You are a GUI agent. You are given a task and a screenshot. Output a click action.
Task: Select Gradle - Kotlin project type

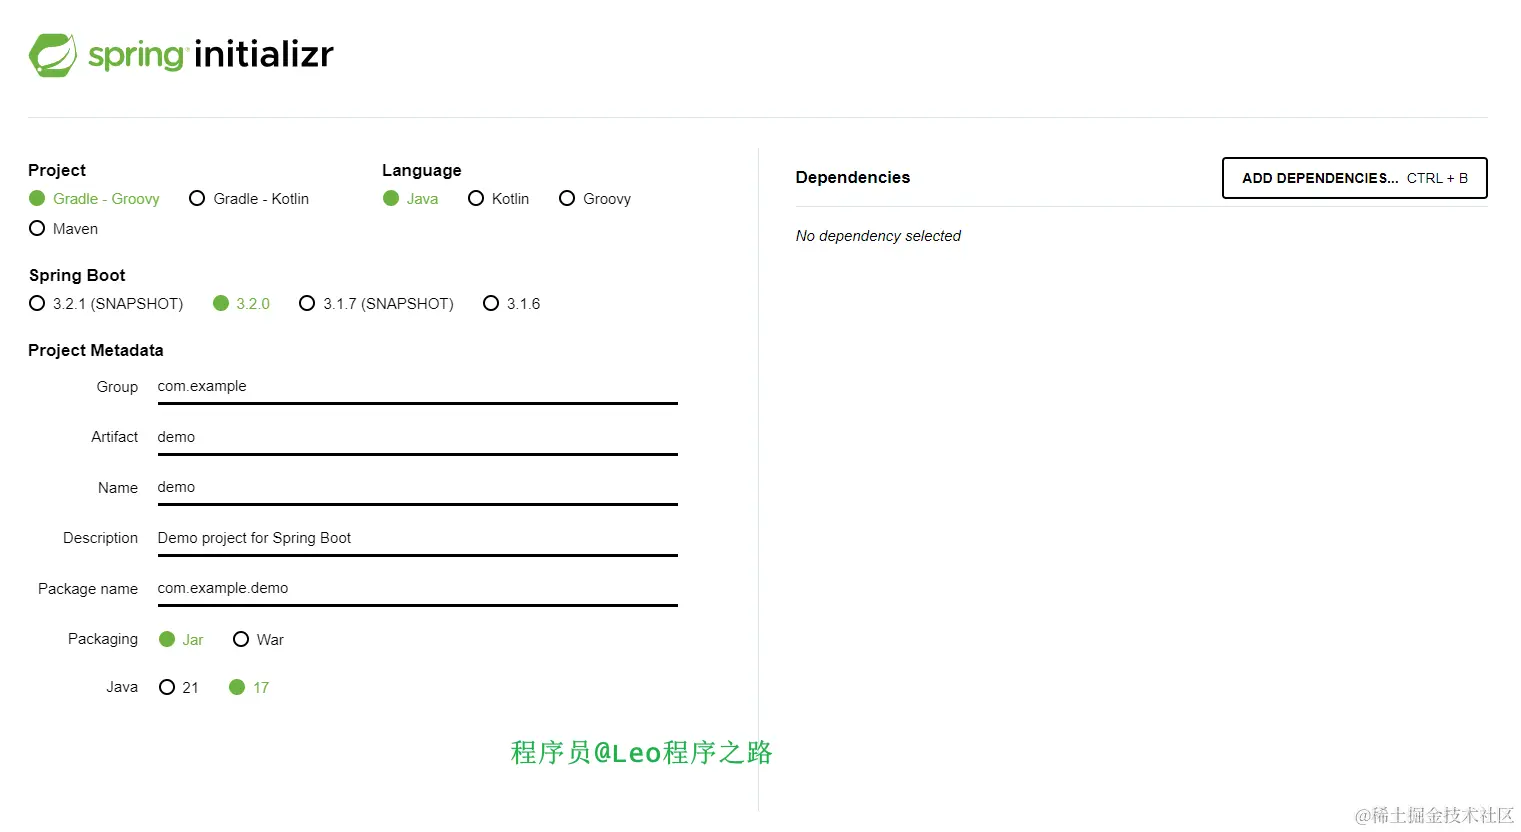(249, 199)
